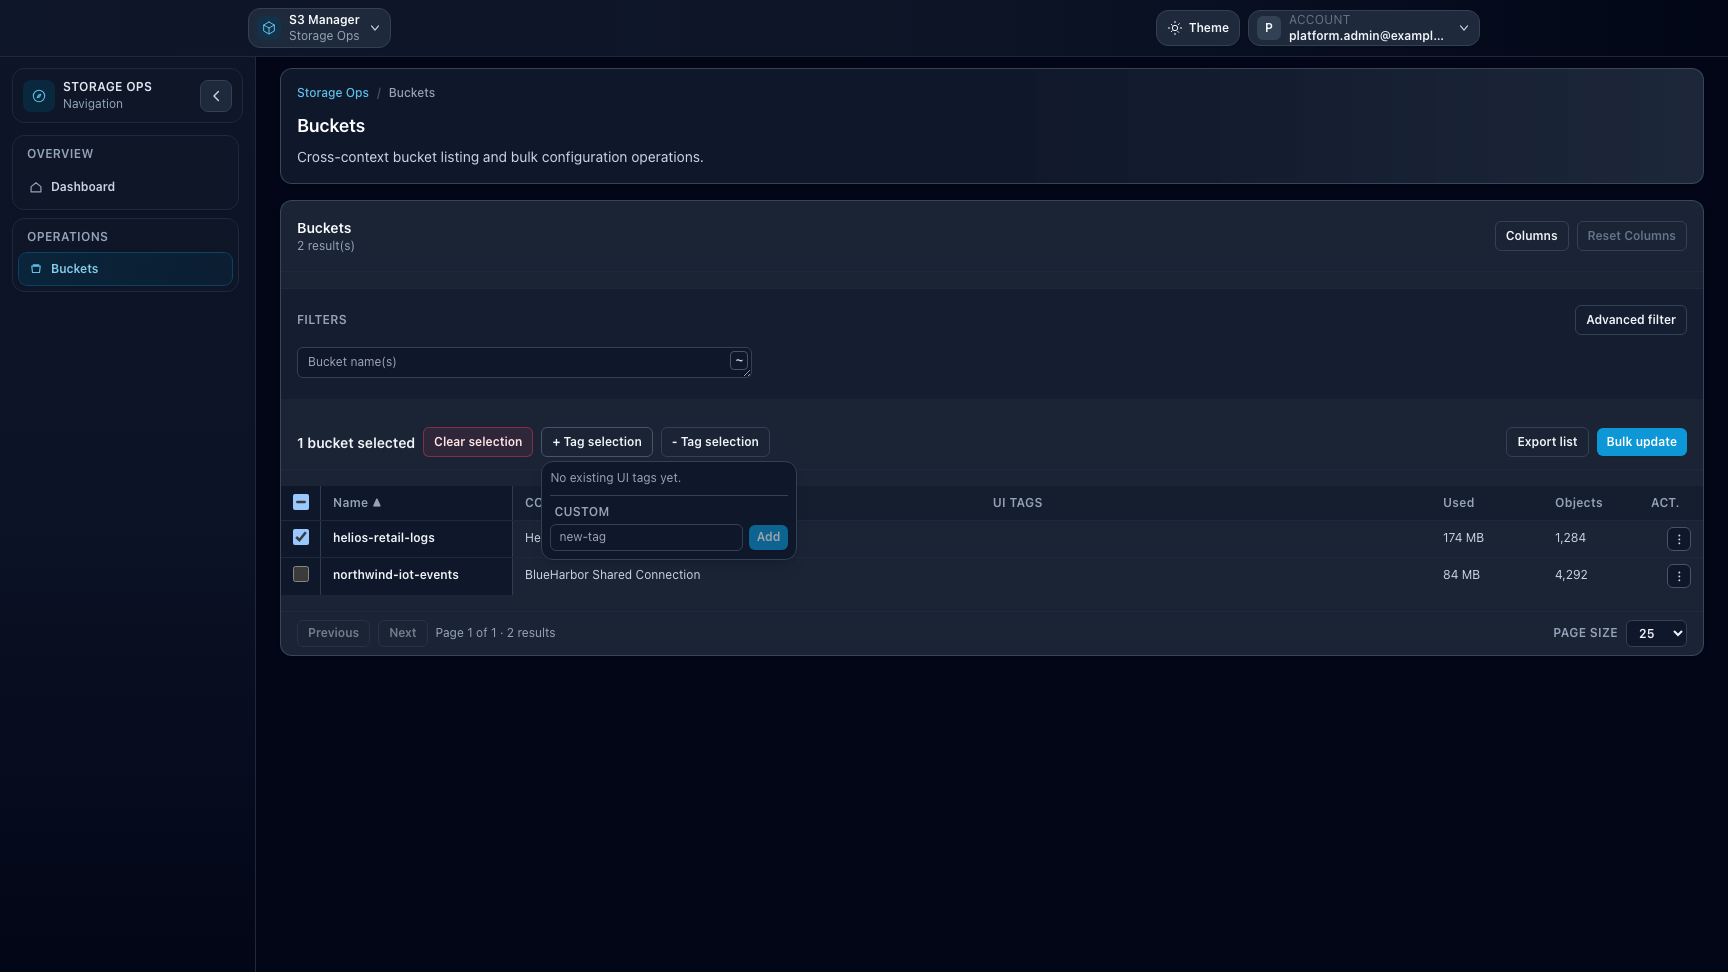Uncheck the helios-retail-logs row checkbox
1728x972 pixels.
pos(301,537)
